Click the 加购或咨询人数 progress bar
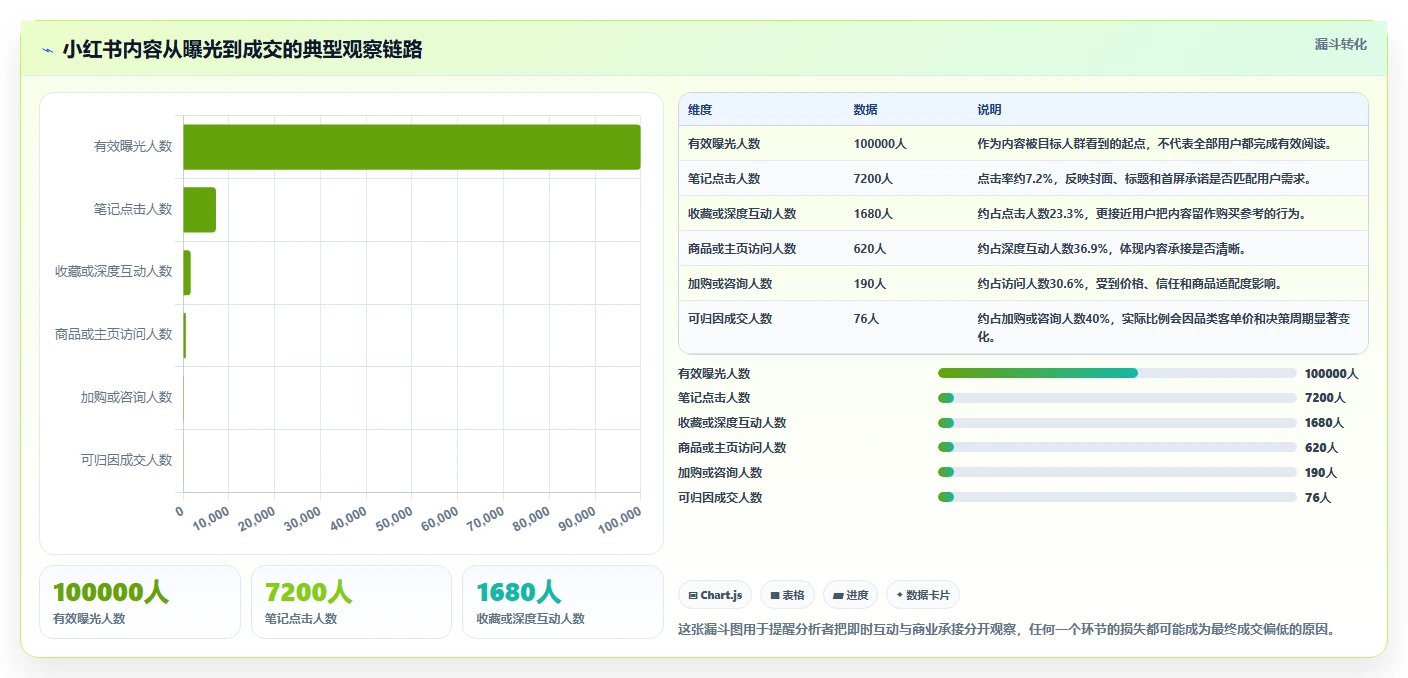Image resolution: width=1408 pixels, height=678 pixels. 1117,472
